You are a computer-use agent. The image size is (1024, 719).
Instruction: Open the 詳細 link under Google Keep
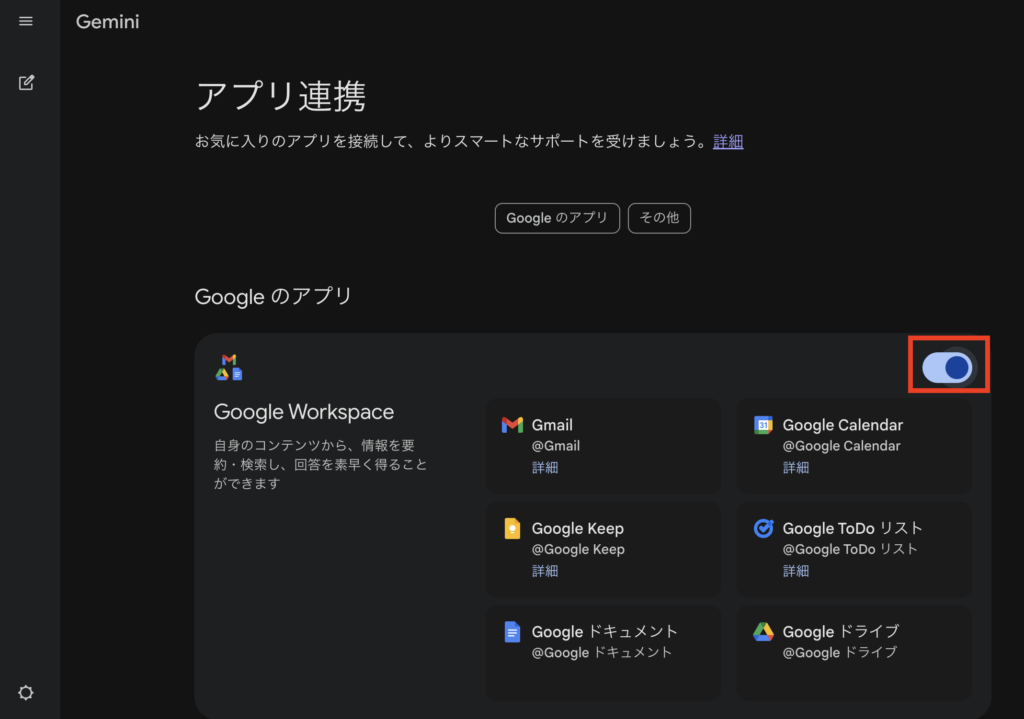[545, 571]
